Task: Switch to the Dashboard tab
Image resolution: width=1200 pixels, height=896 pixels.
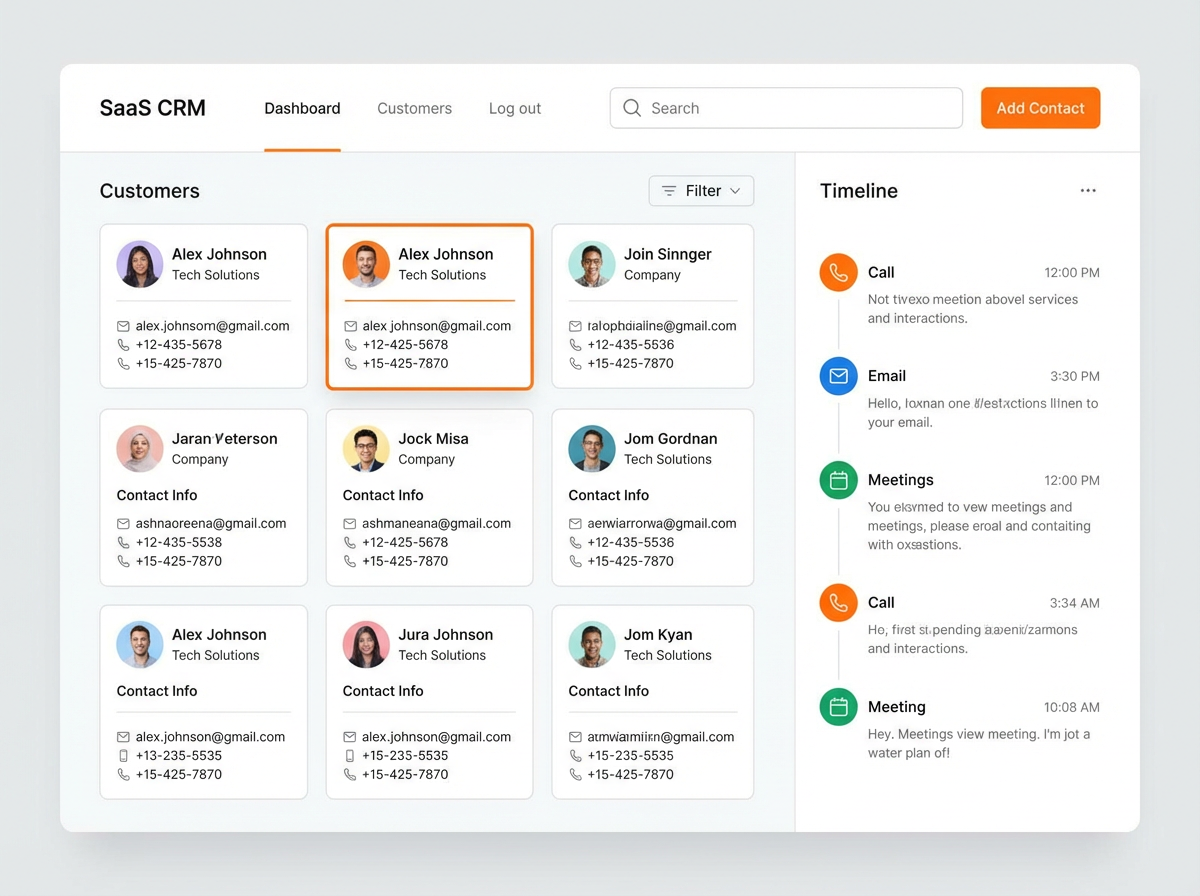Action: (x=302, y=108)
